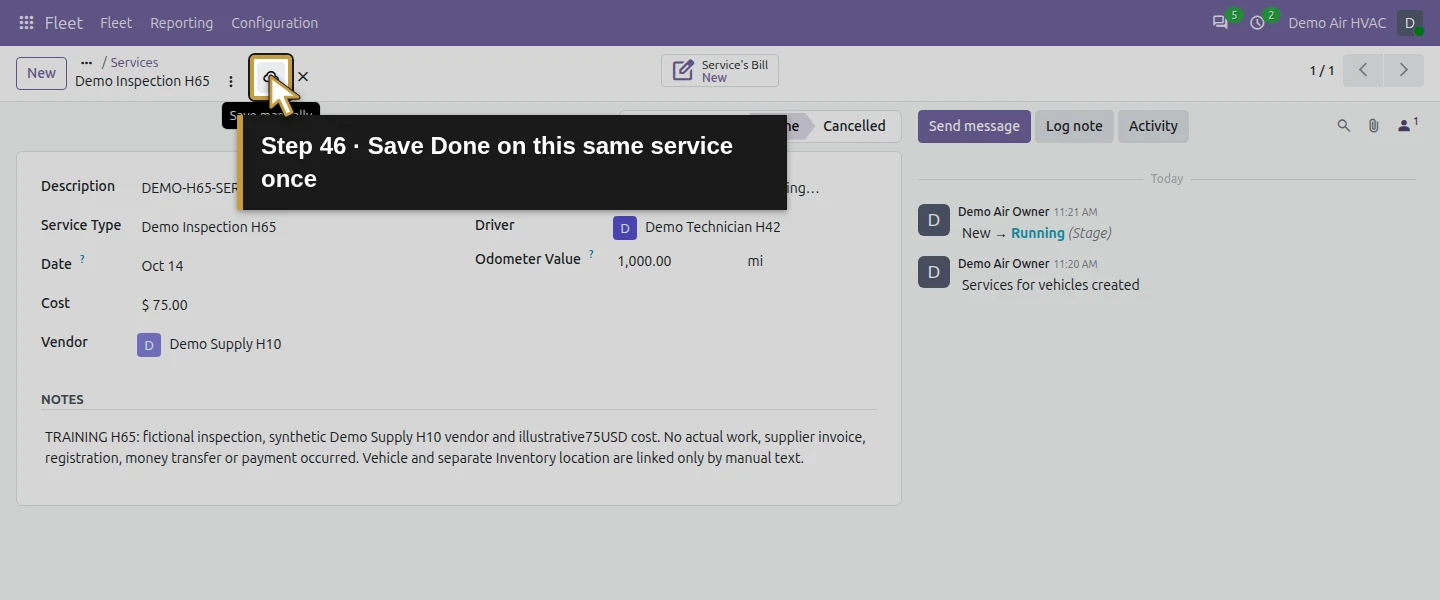Screen dimensions: 1440x600
Task: Open the Reporting menu
Action: point(181,23)
